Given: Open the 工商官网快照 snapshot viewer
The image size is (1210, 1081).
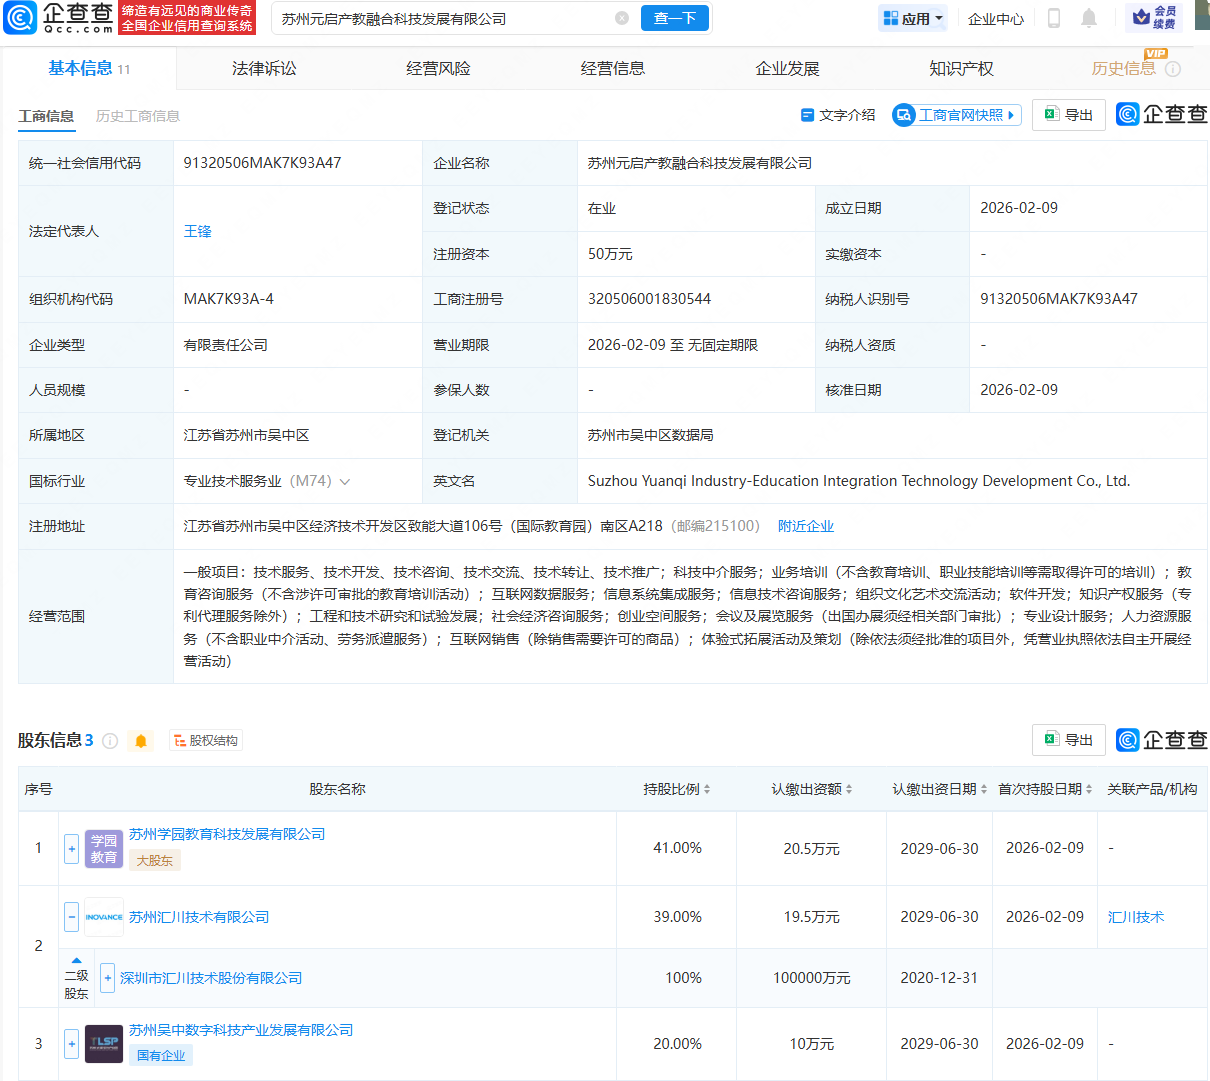Looking at the screenshot, I should point(955,114).
